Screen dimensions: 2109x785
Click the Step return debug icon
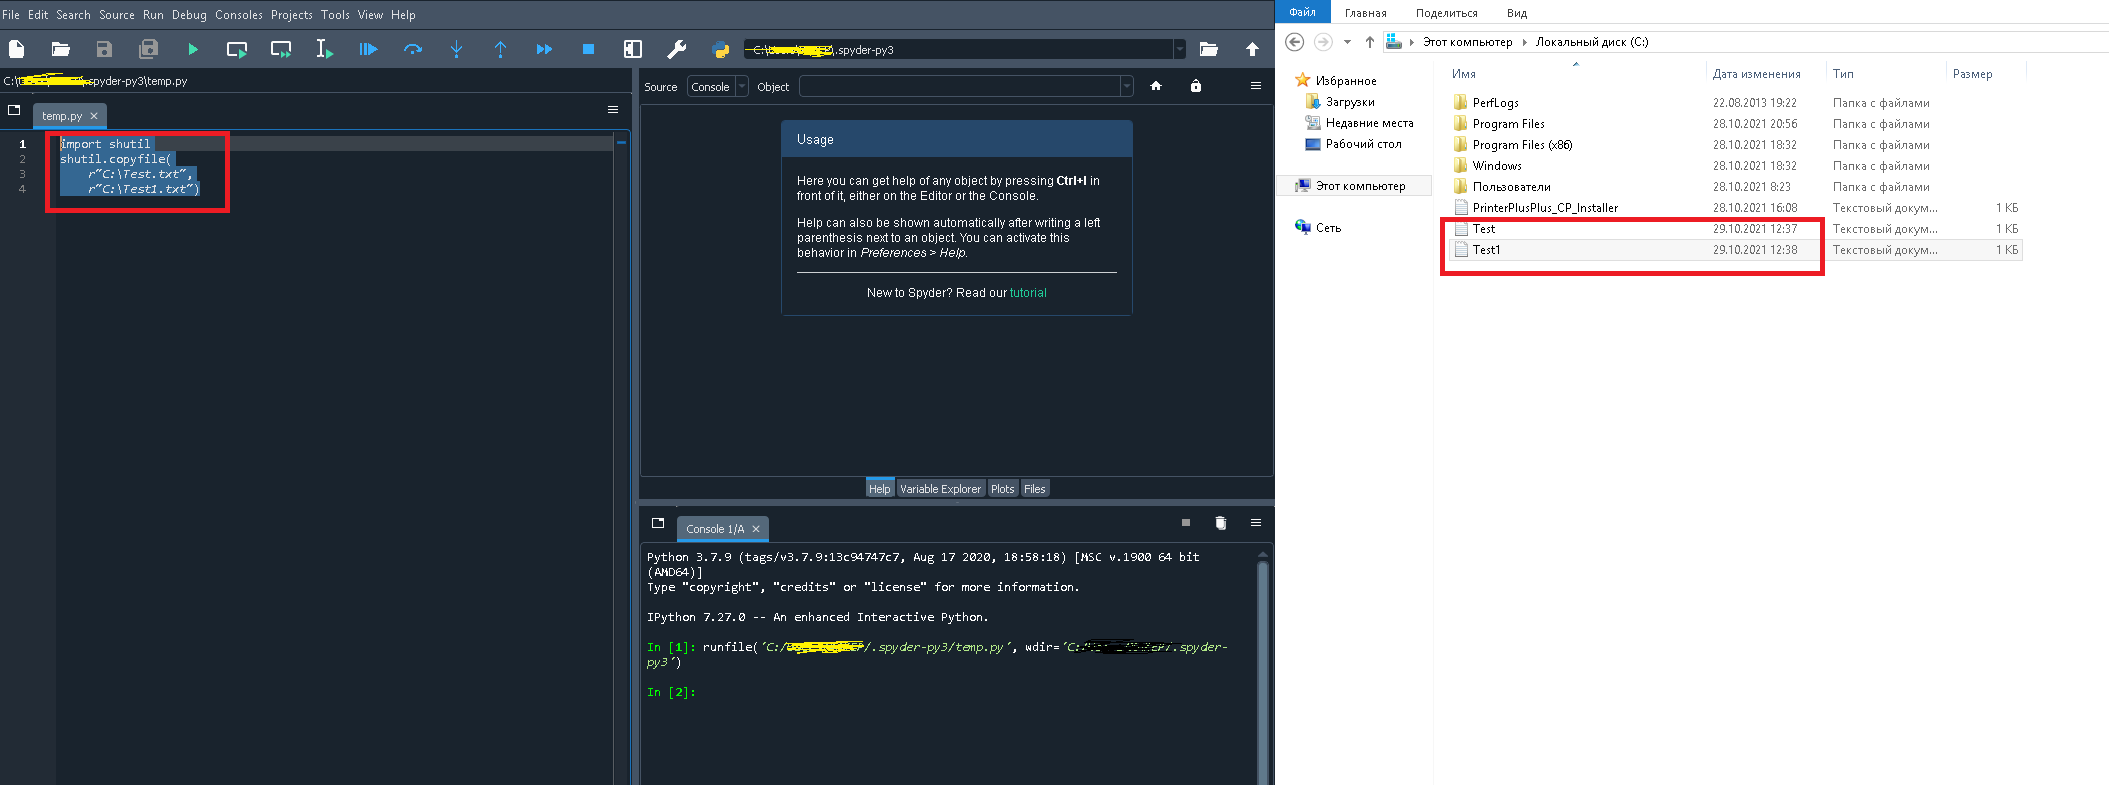tap(500, 49)
